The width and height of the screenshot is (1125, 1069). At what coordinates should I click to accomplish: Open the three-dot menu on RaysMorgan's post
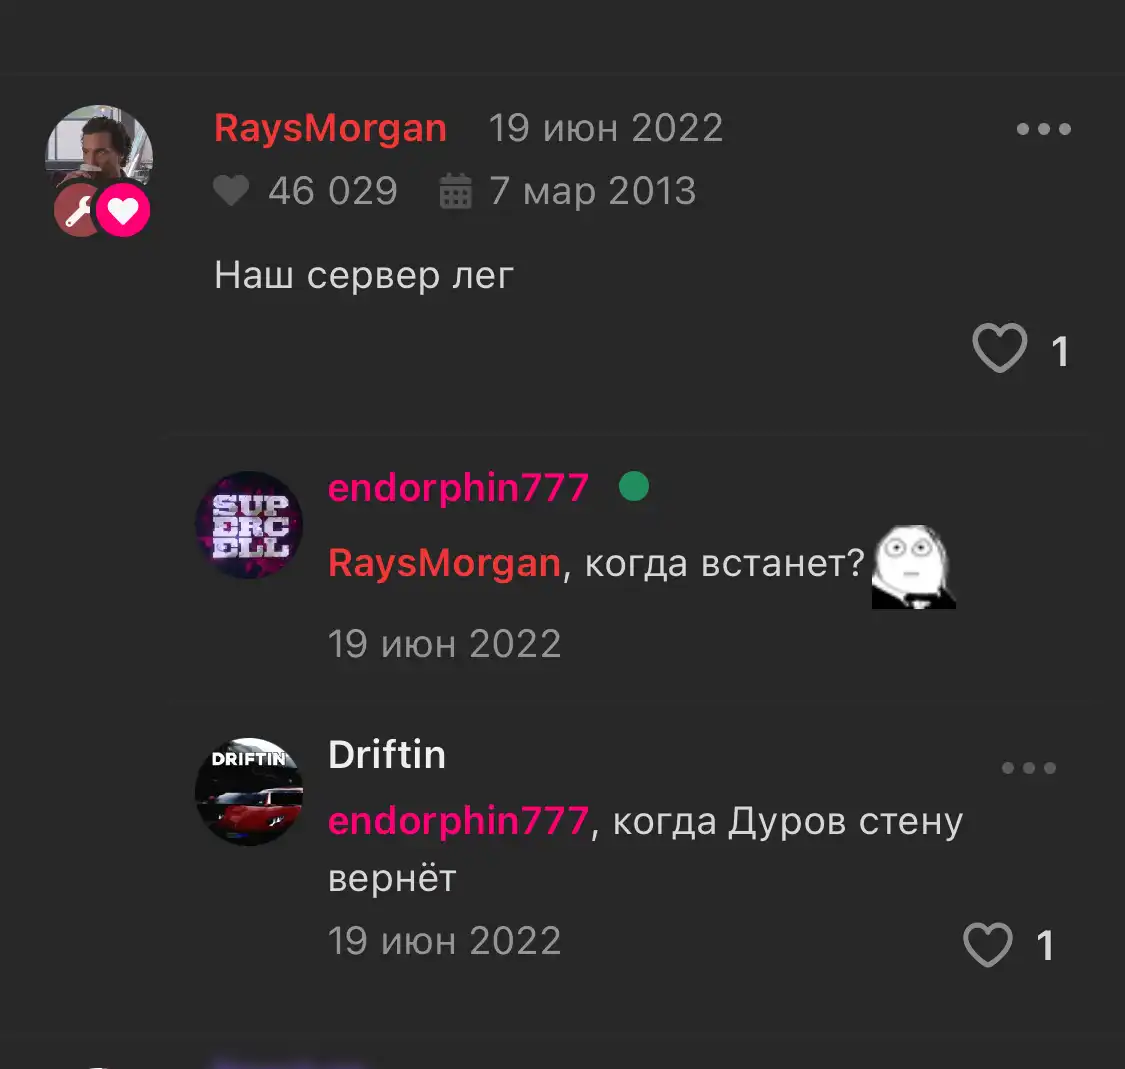pos(1044,129)
